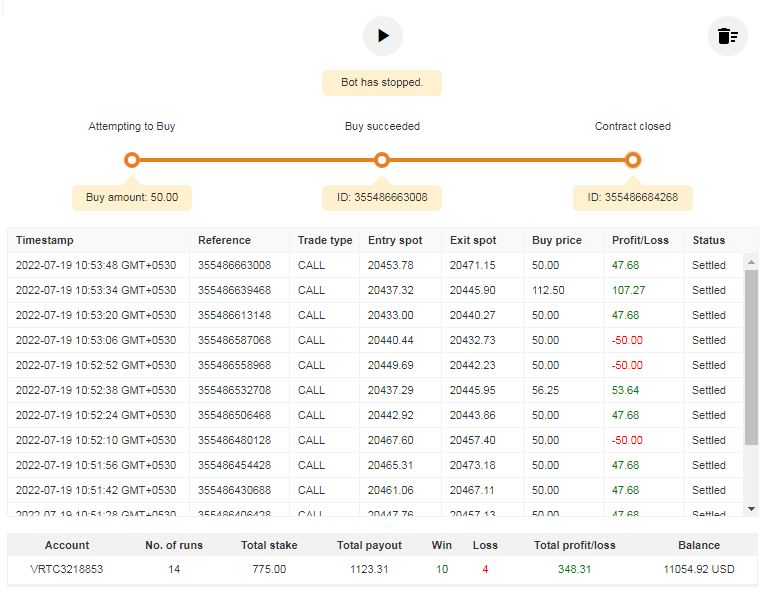766x594 pixels.
Task: Click the Contract closed stage circle
Action: (632, 160)
